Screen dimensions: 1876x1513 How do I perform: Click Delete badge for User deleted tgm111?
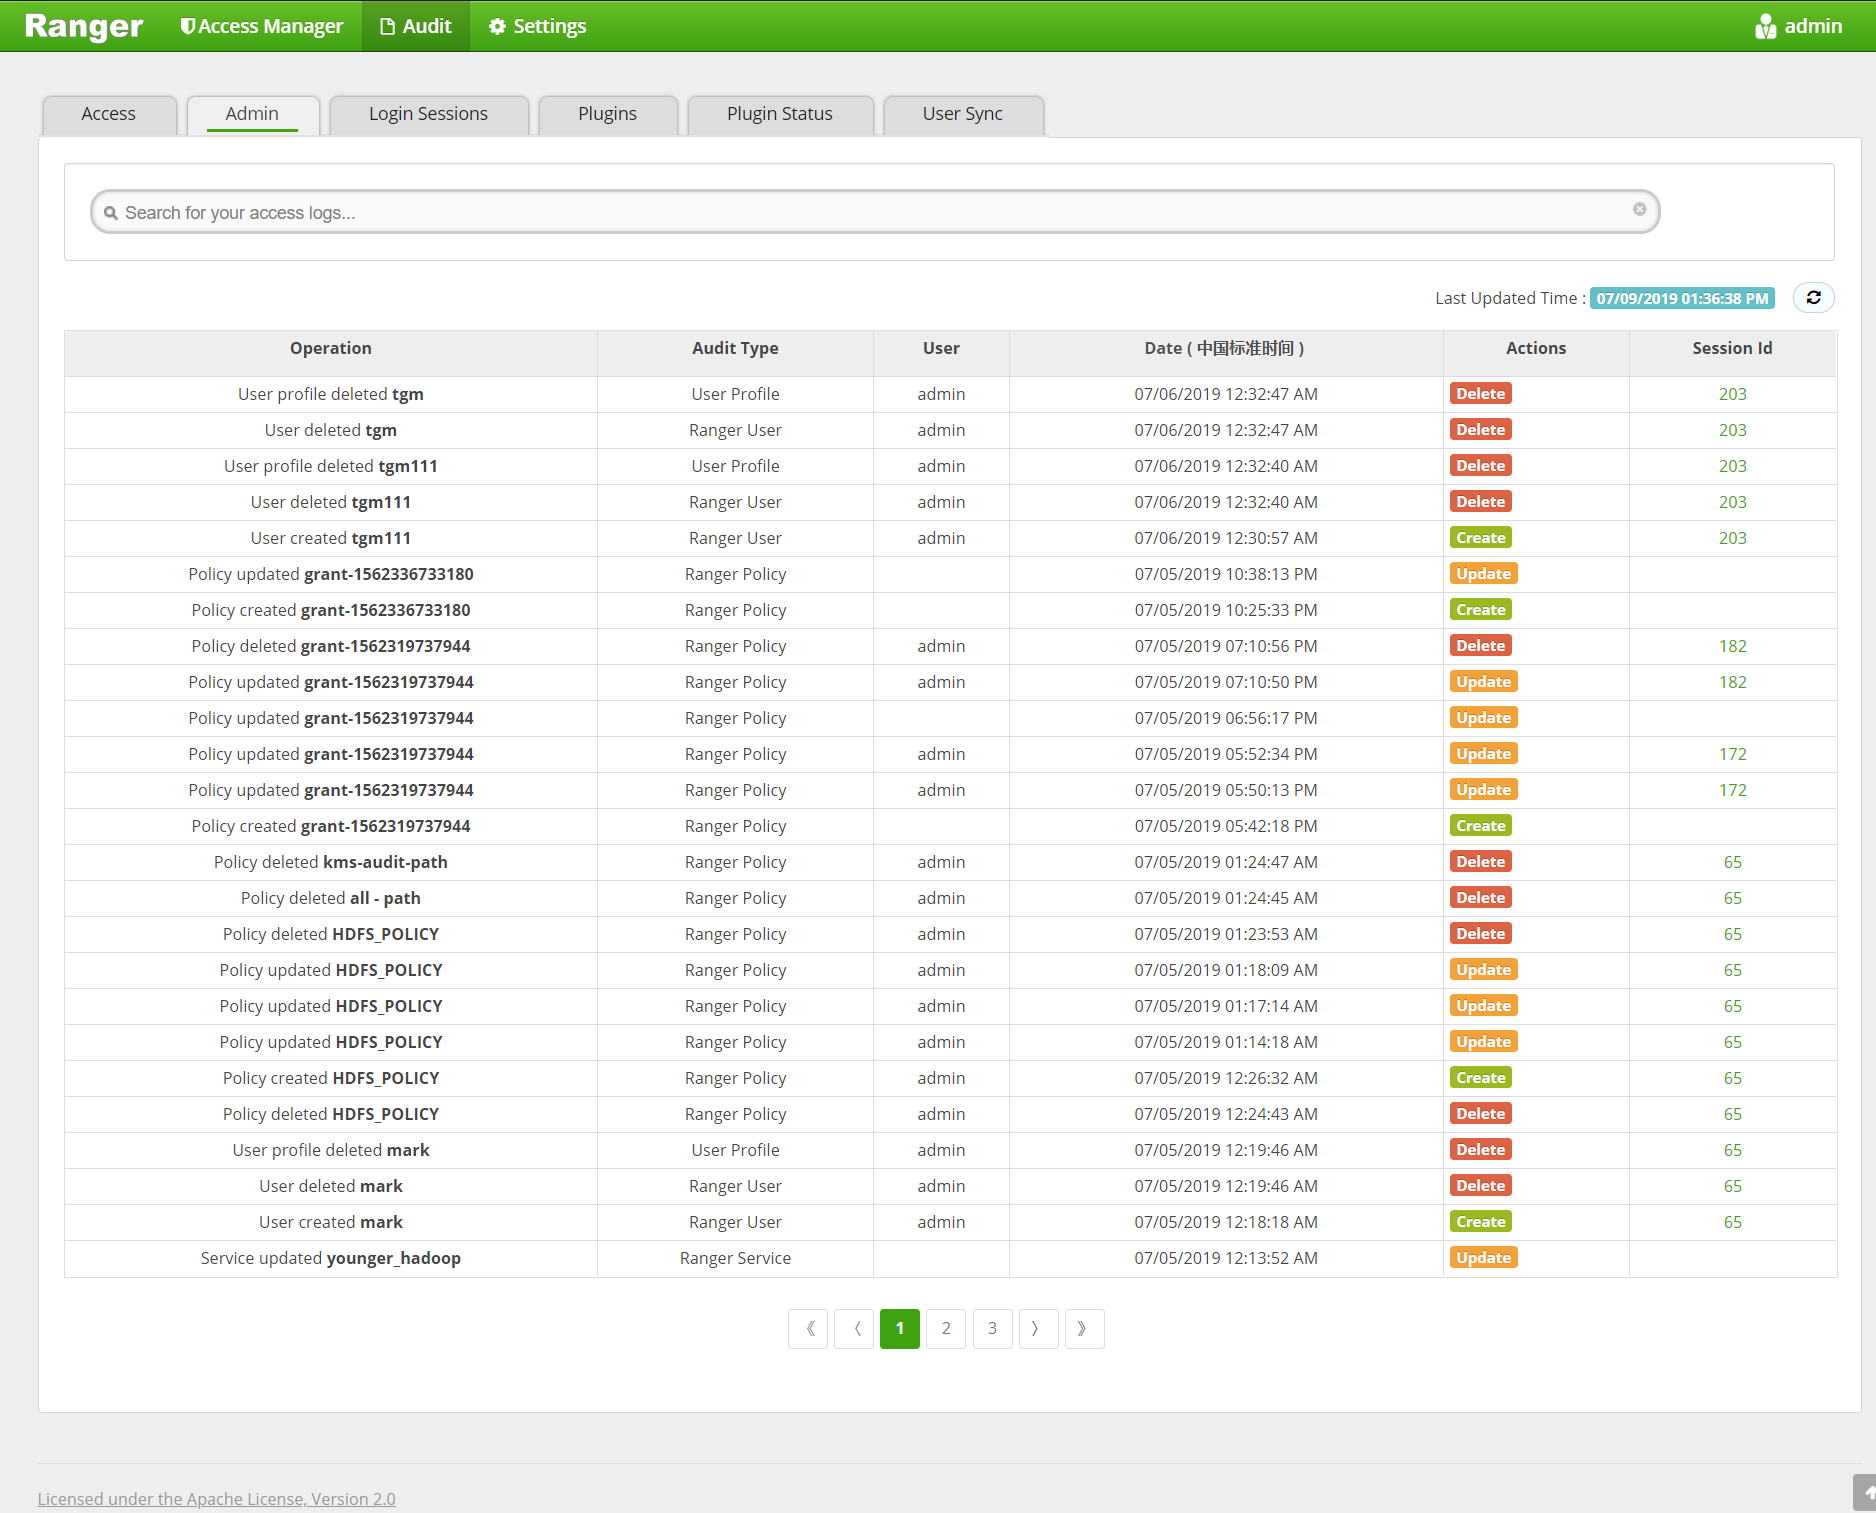1480,502
